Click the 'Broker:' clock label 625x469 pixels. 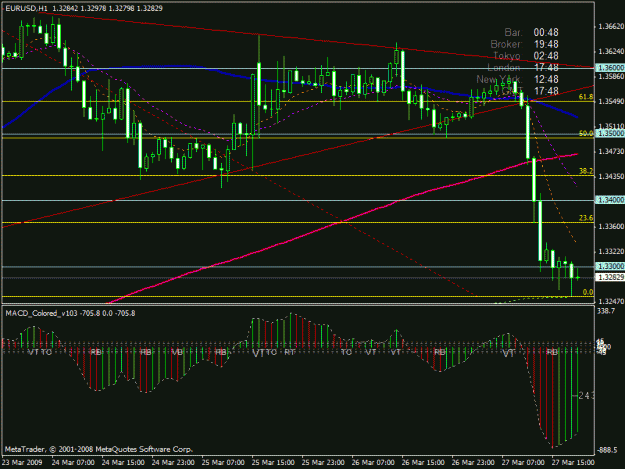506,44
